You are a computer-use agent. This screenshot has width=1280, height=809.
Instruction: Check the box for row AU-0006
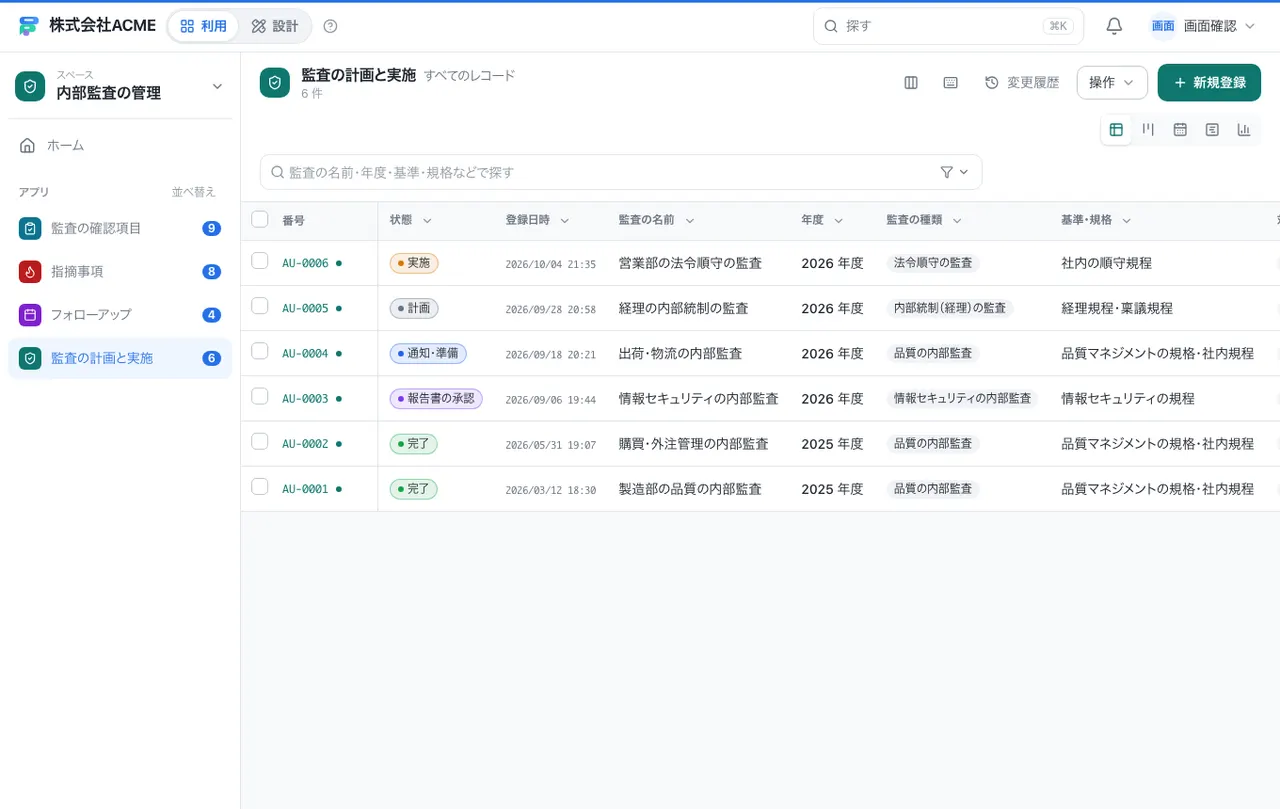coord(260,261)
